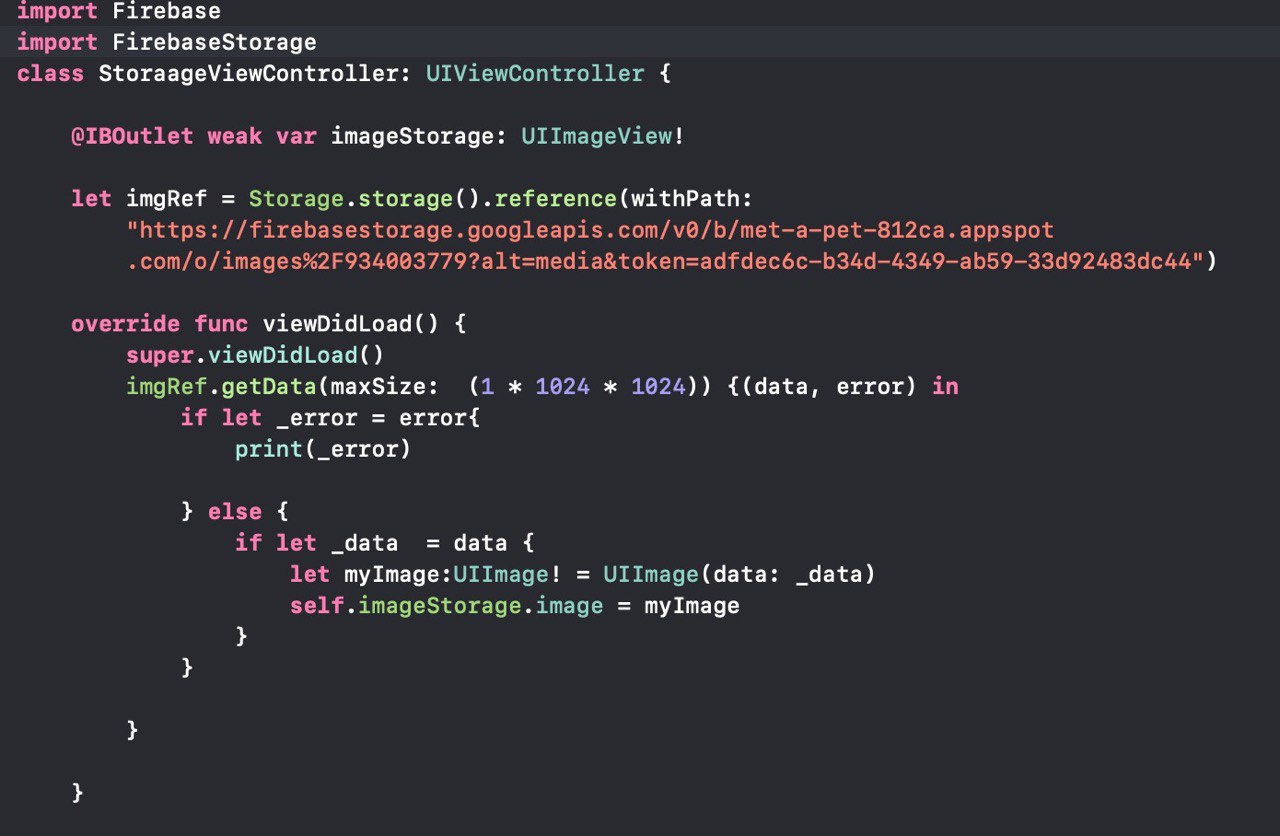Click the 'else' keyword
The width and height of the screenshot is (1280, 836).
[x=234, y=511]
